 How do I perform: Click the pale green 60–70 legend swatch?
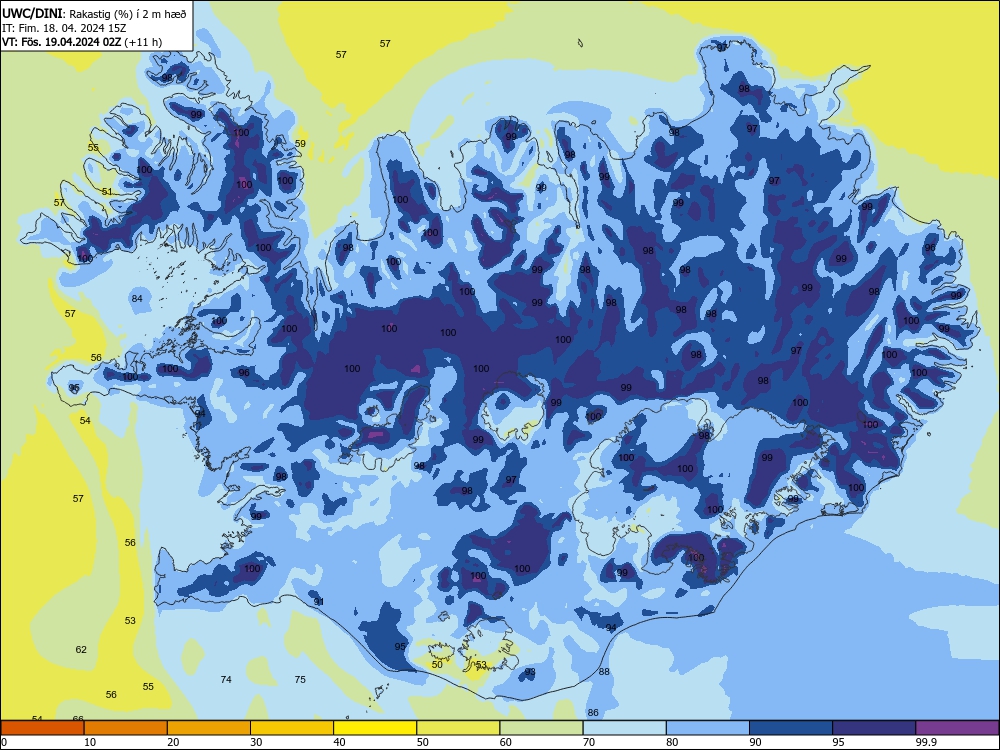tap(541, 728)
